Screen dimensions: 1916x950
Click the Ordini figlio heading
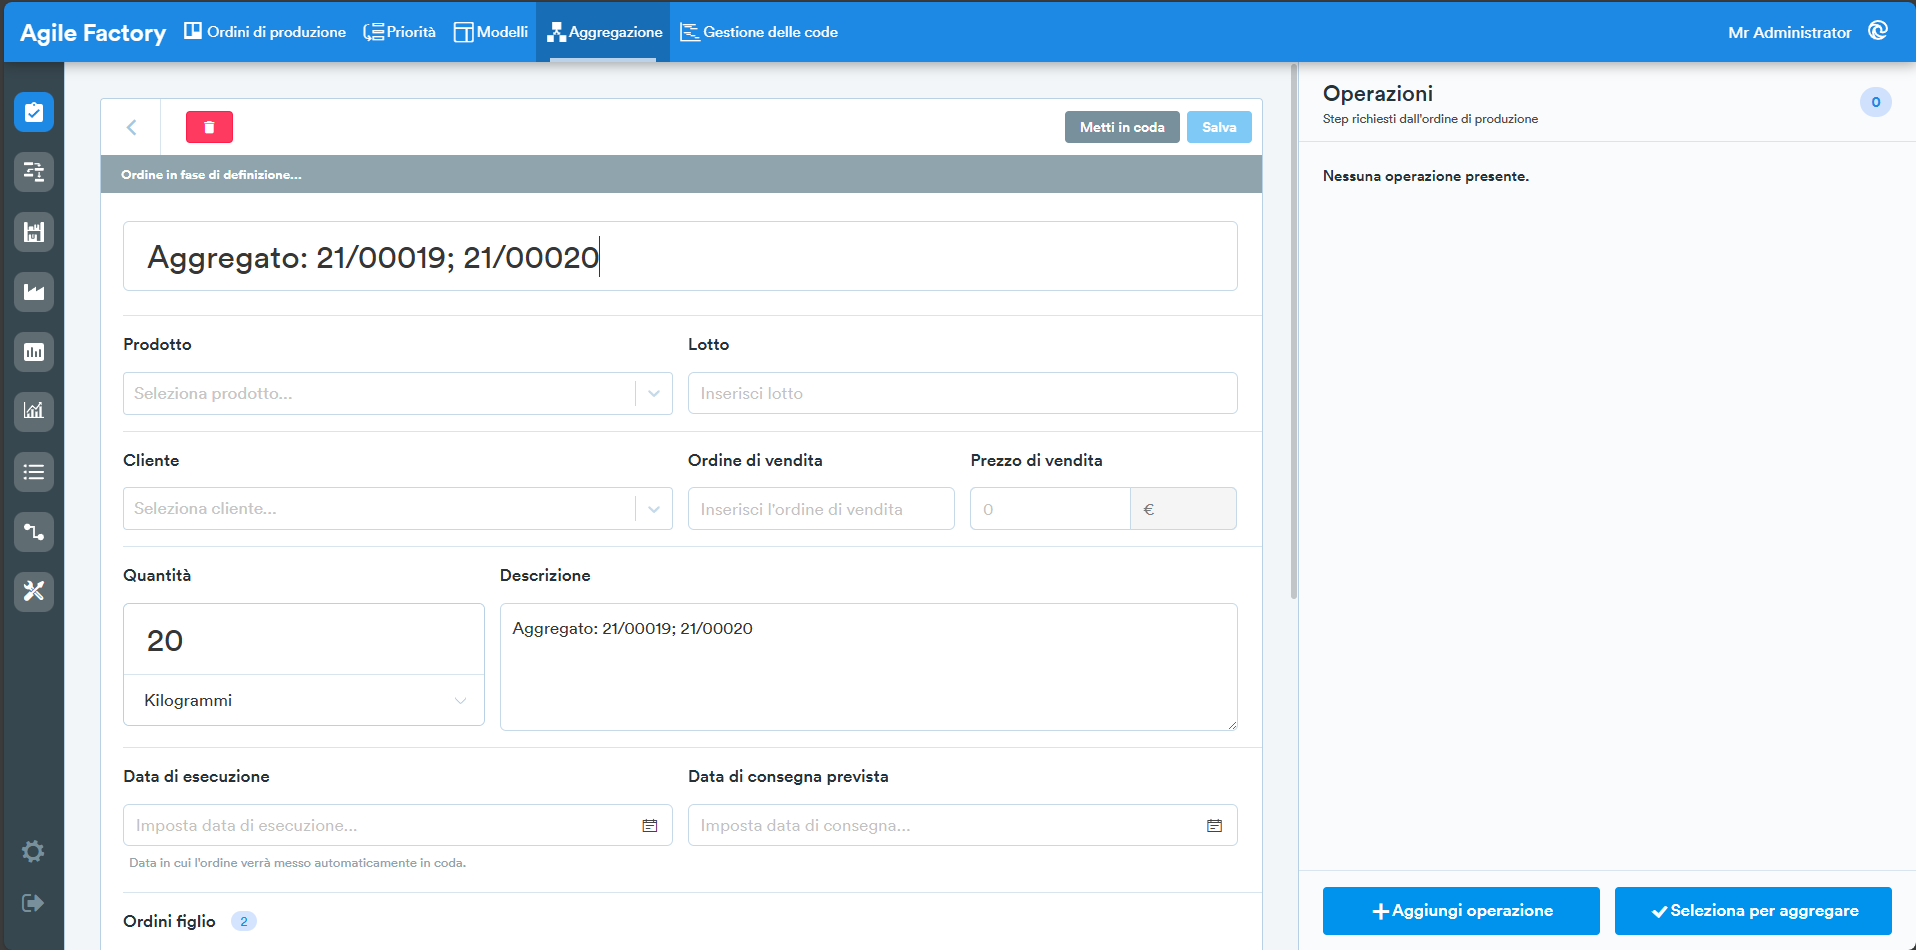(x=169, y=921)
